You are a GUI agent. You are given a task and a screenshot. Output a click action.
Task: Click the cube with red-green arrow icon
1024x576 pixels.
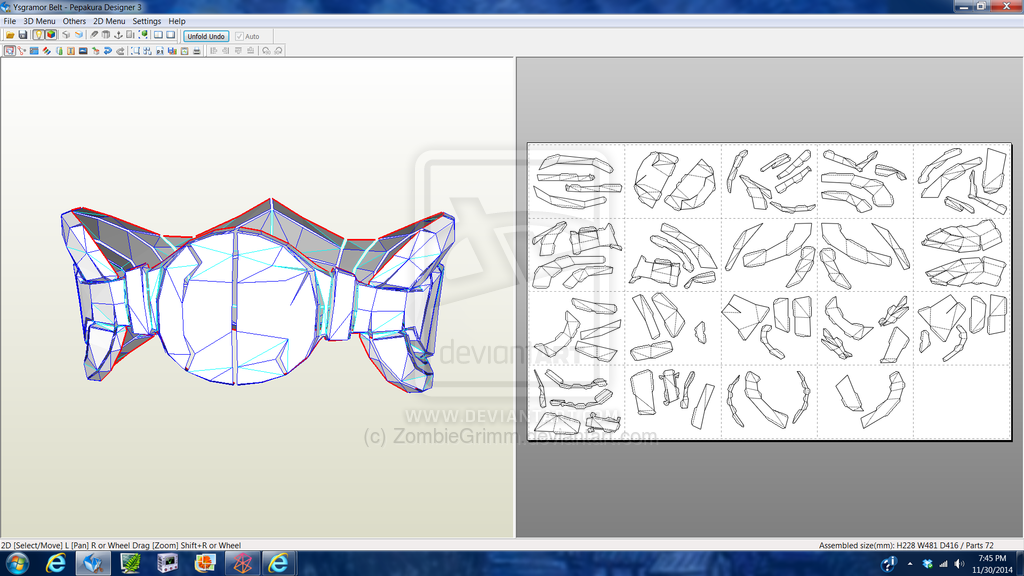[x=95, y=50]
